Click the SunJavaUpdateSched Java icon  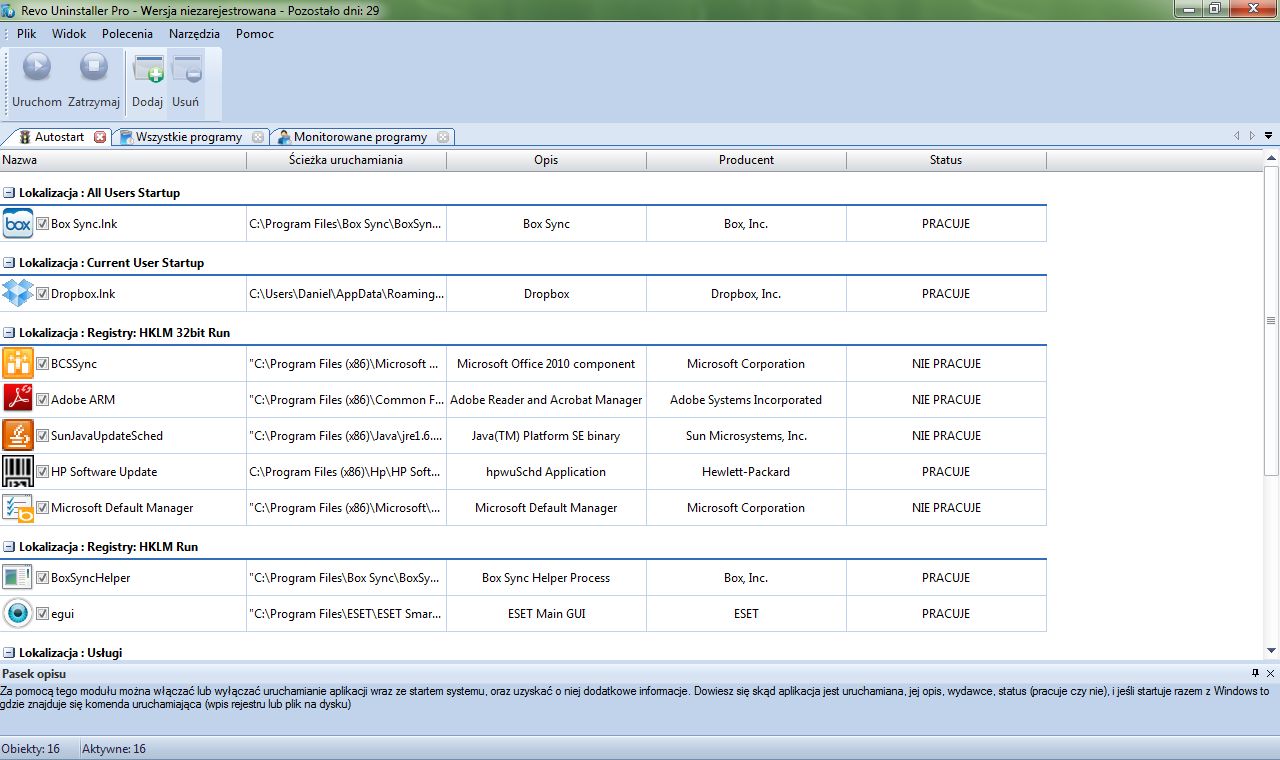pos(18,436)
